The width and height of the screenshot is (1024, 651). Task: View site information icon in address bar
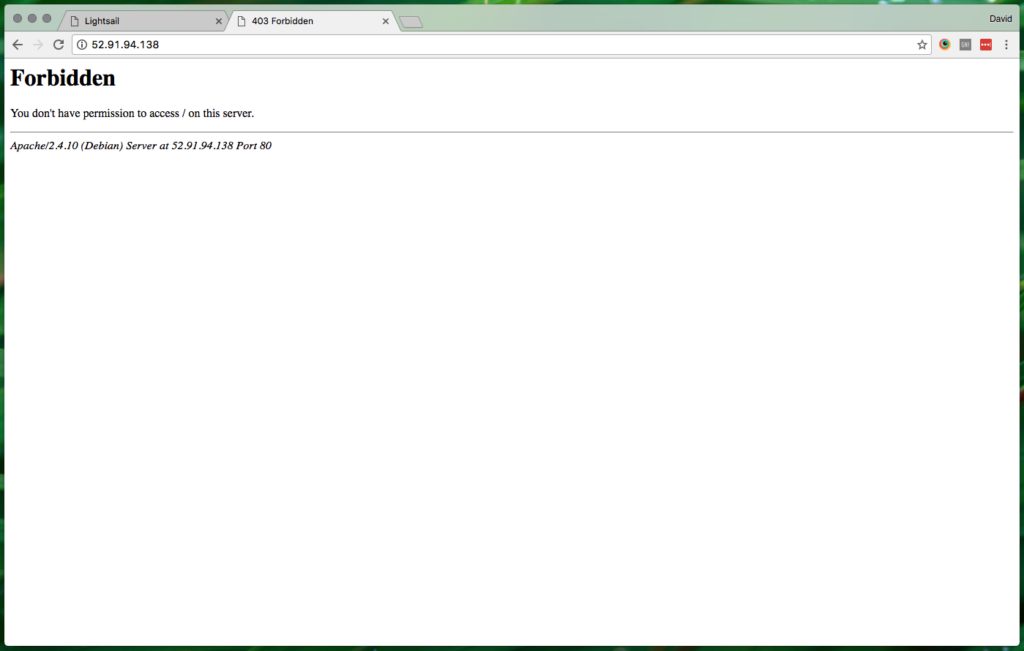pos(82,44)
